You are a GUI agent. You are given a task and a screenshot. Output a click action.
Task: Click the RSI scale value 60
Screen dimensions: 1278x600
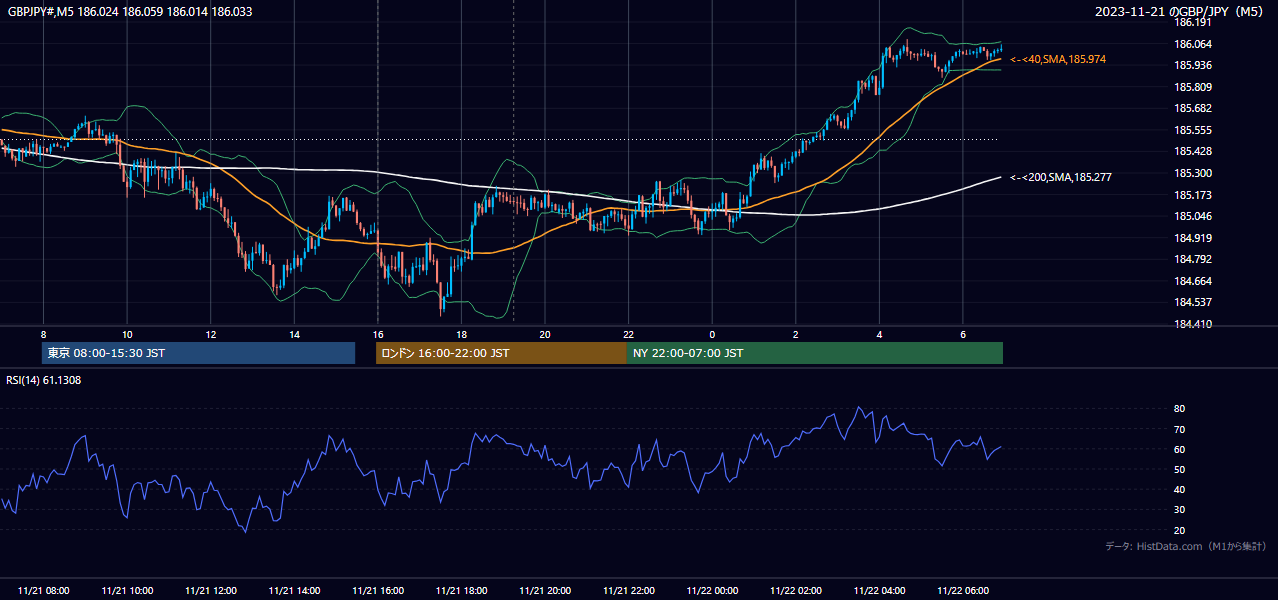tap(1179, 449)
